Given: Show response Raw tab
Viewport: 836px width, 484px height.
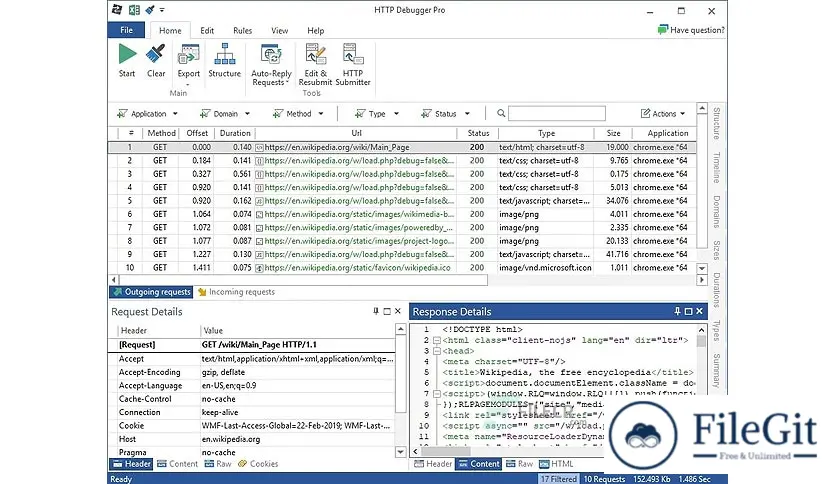Looking at the screenshot, I should [x=519, y=464].
